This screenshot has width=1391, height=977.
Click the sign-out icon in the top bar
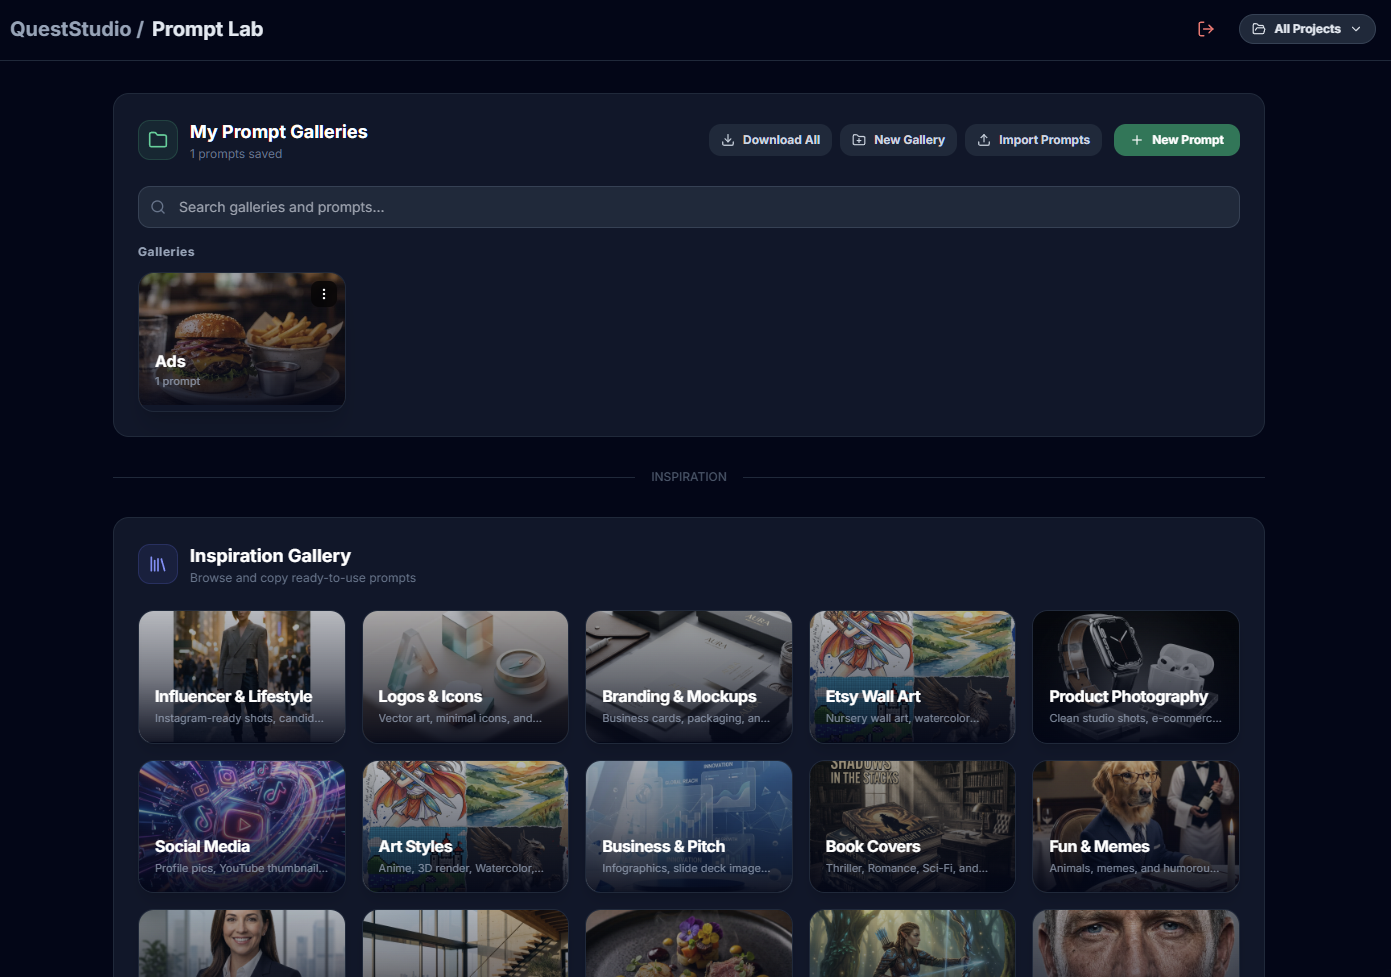(x=1206, y=29)
